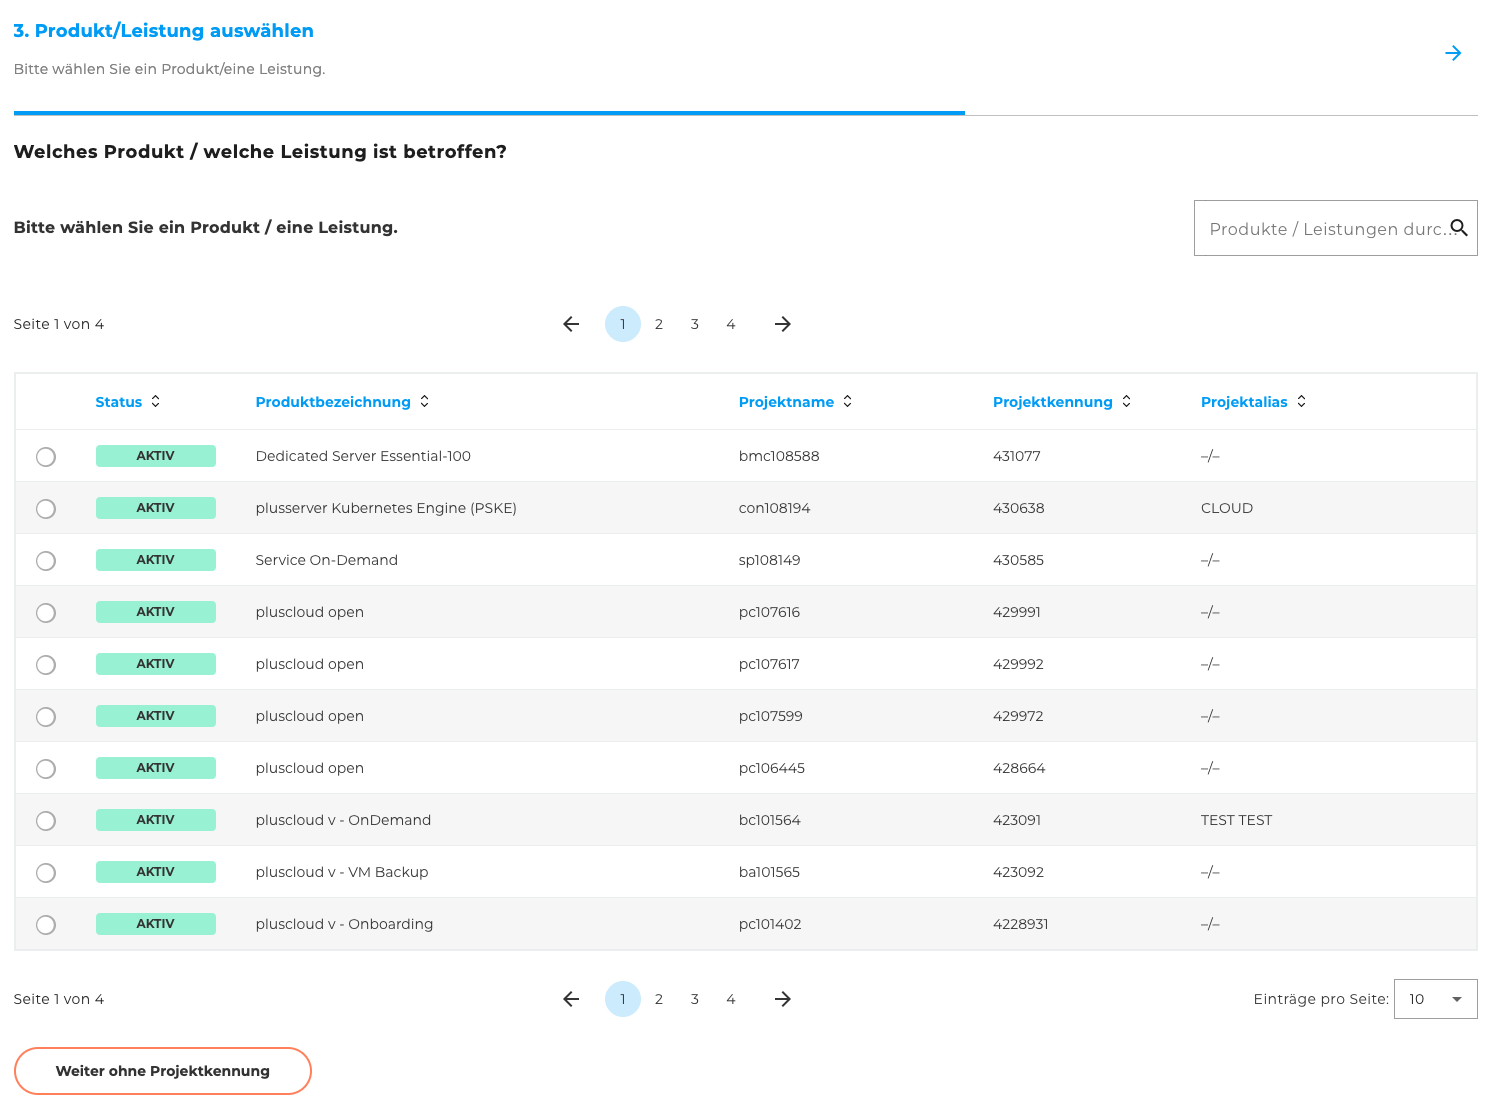
Task: Select Dedicated Server Essential-100 radio button
Action: click(x=46, y=457)
